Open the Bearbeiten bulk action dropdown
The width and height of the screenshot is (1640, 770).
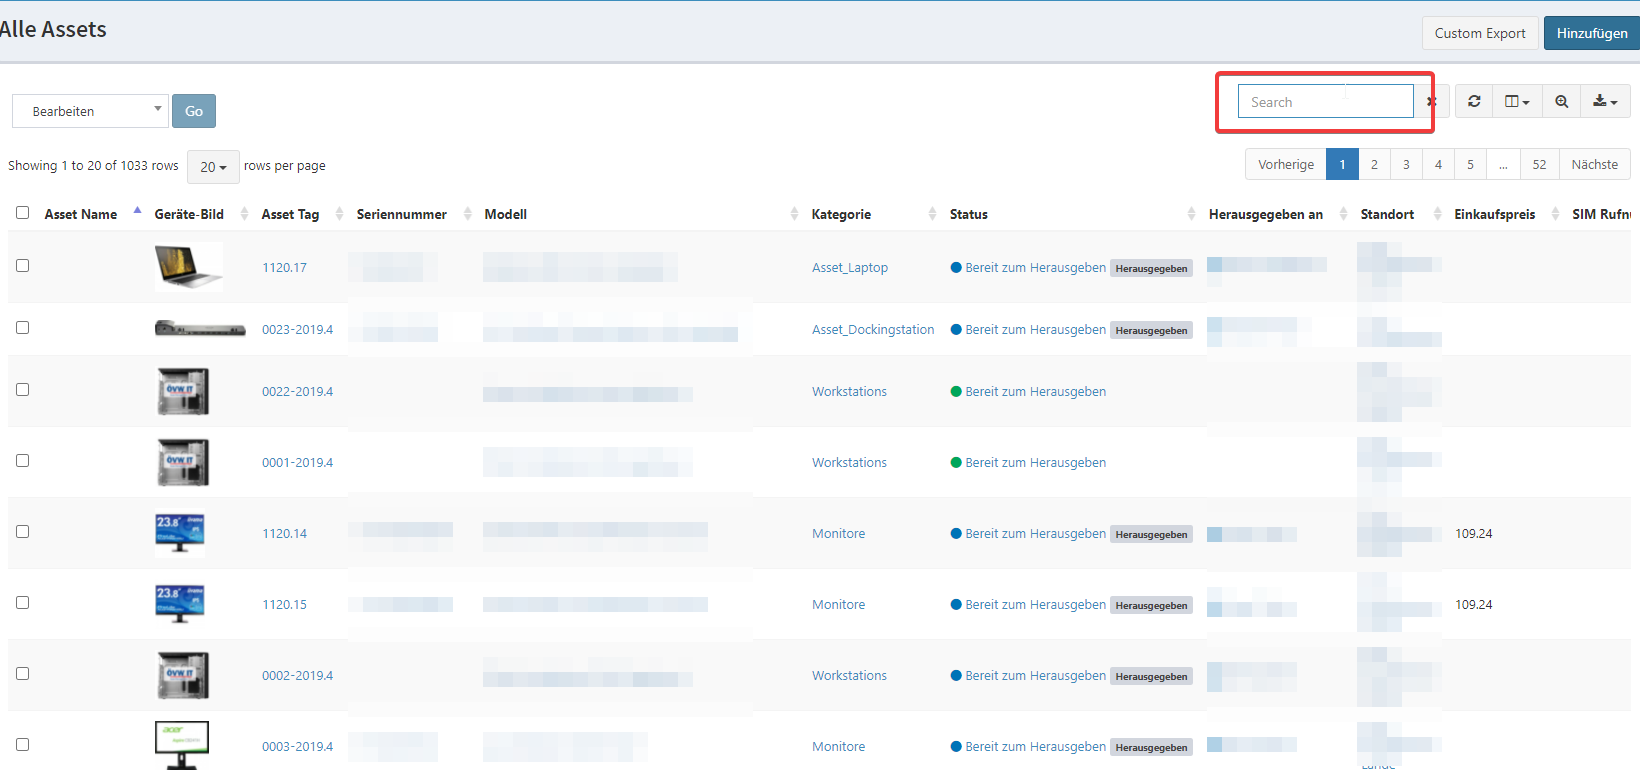[90, 111]
